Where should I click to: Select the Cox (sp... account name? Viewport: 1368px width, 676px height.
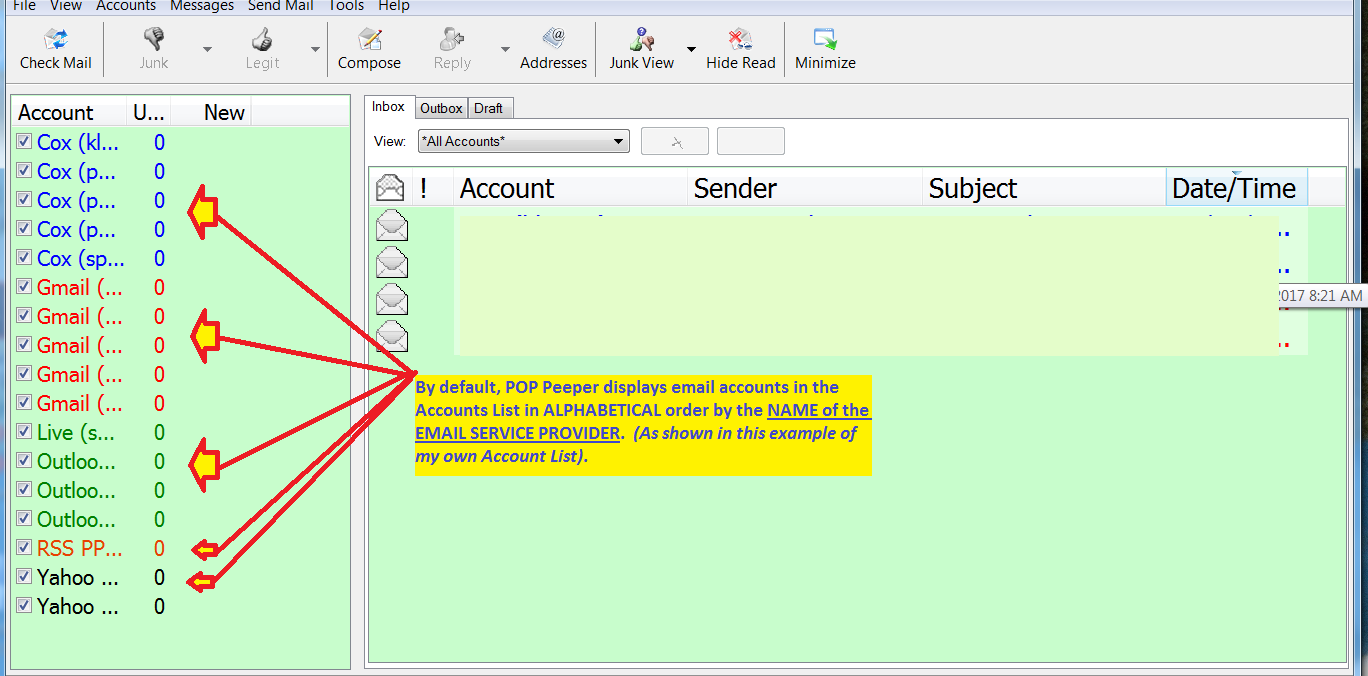[81, 258]
